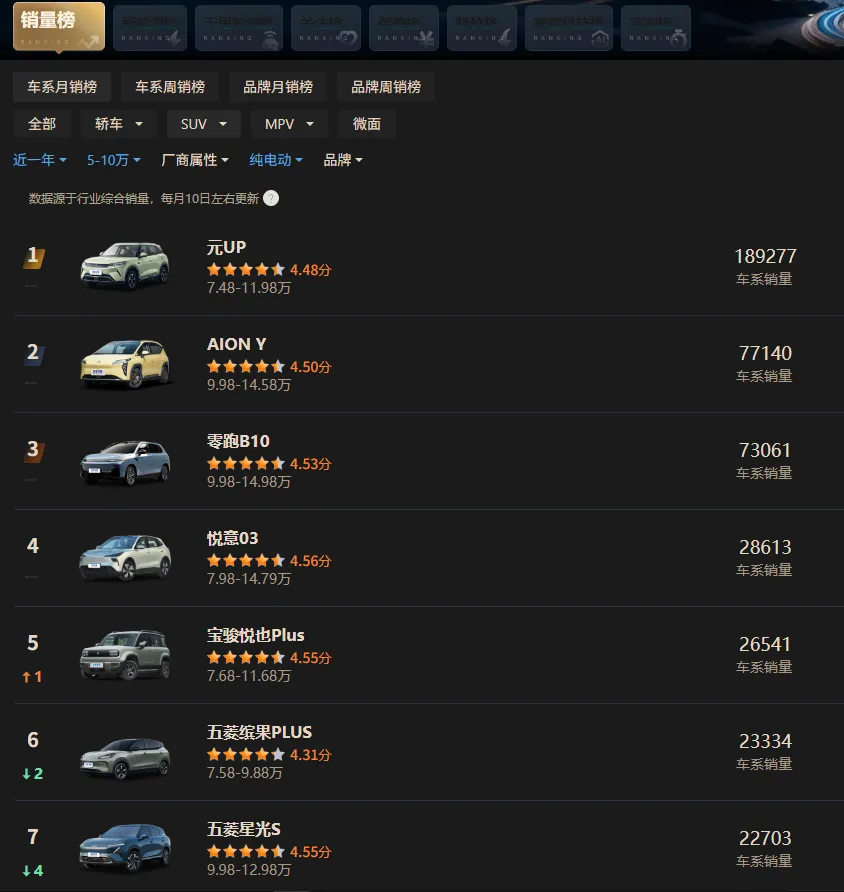Click the 五菱星光S car thumbnail

coord(125,848)
